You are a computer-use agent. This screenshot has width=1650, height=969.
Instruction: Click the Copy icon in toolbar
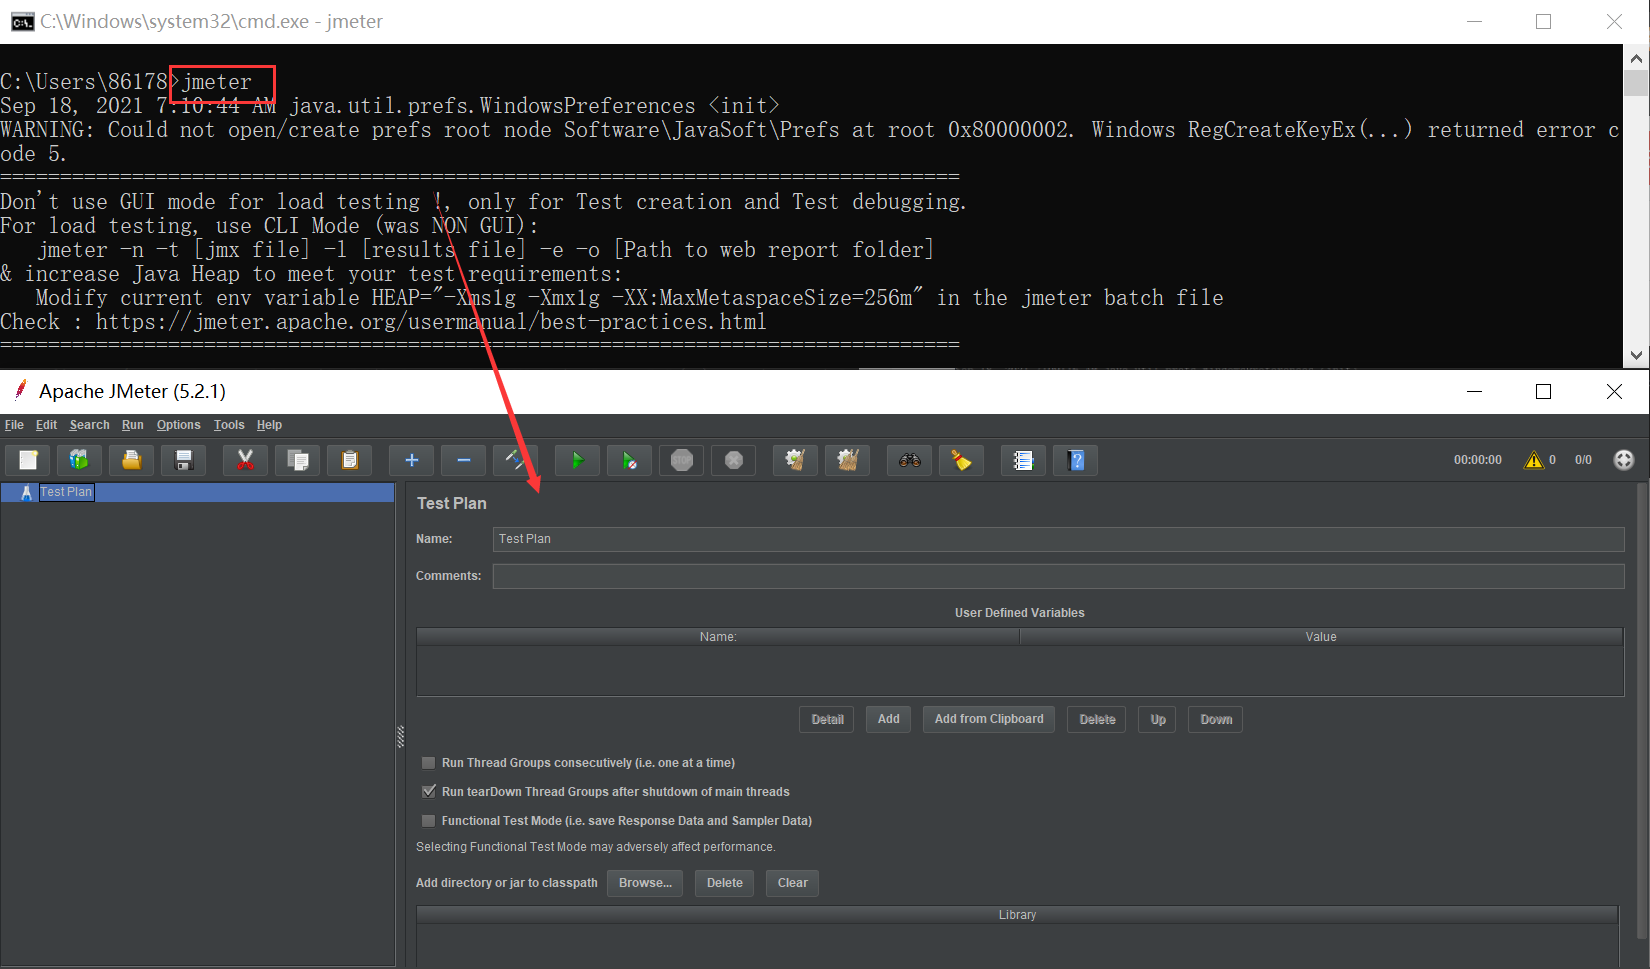click(297, 460)
